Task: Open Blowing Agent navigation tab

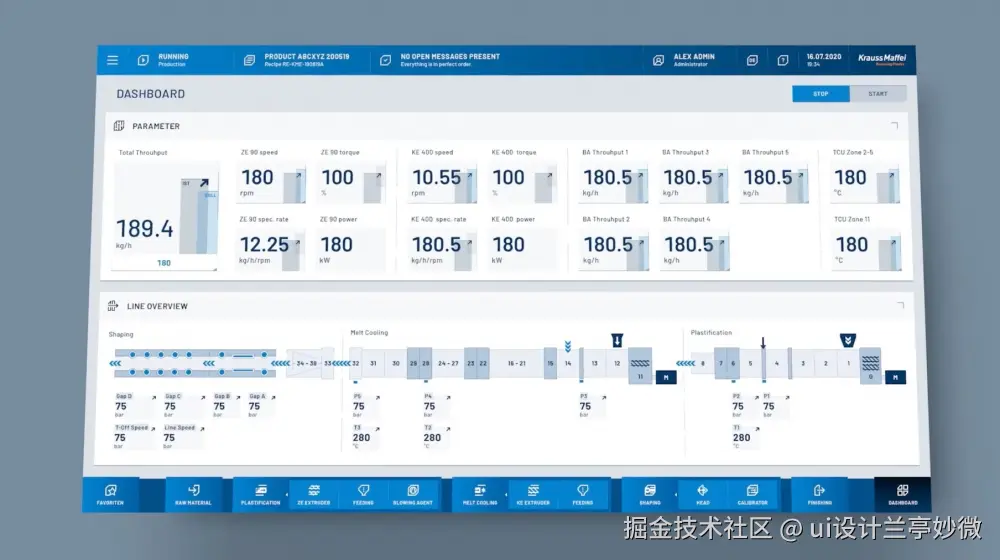Action: (413, 494)
